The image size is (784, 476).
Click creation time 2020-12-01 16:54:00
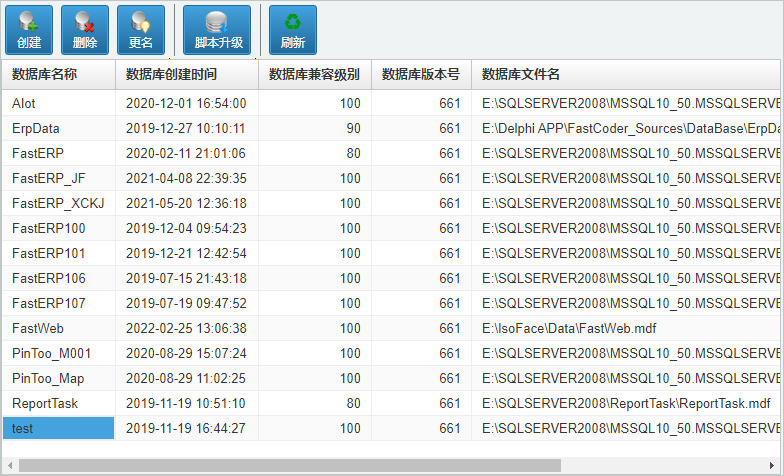(x=186, y=104)
